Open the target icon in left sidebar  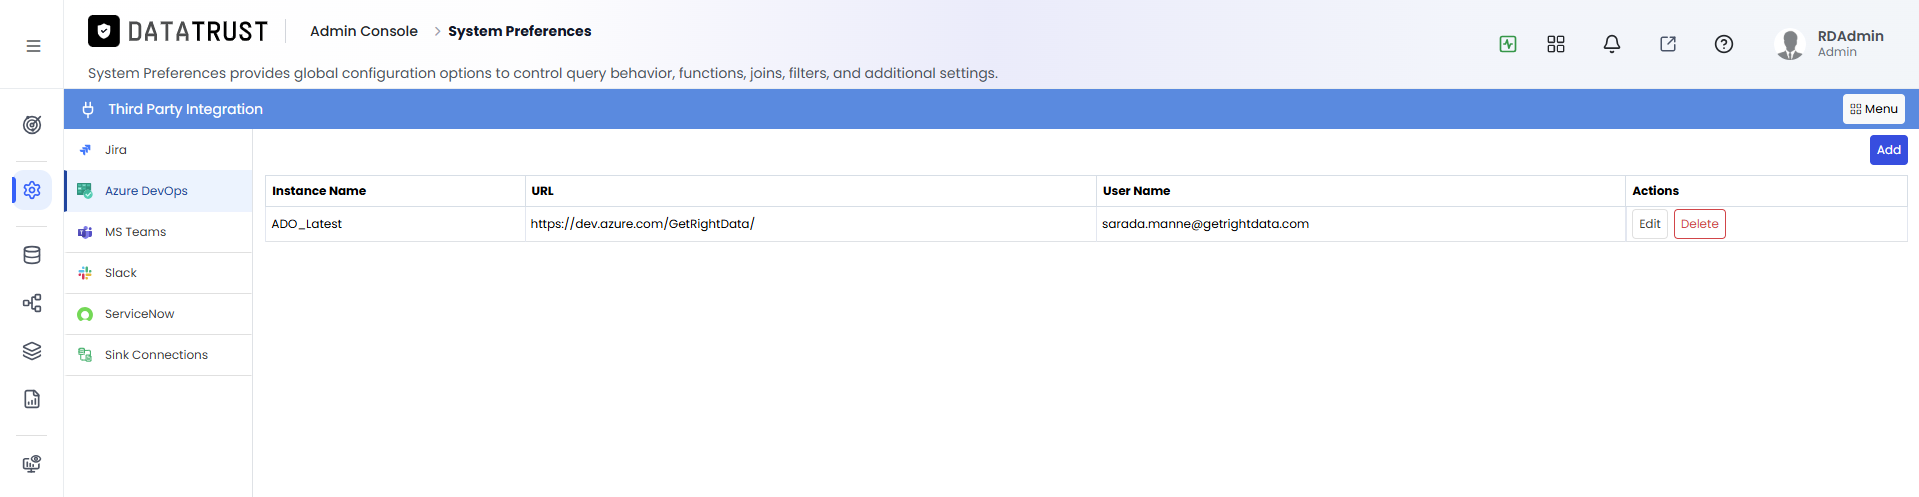pos(32,125)
